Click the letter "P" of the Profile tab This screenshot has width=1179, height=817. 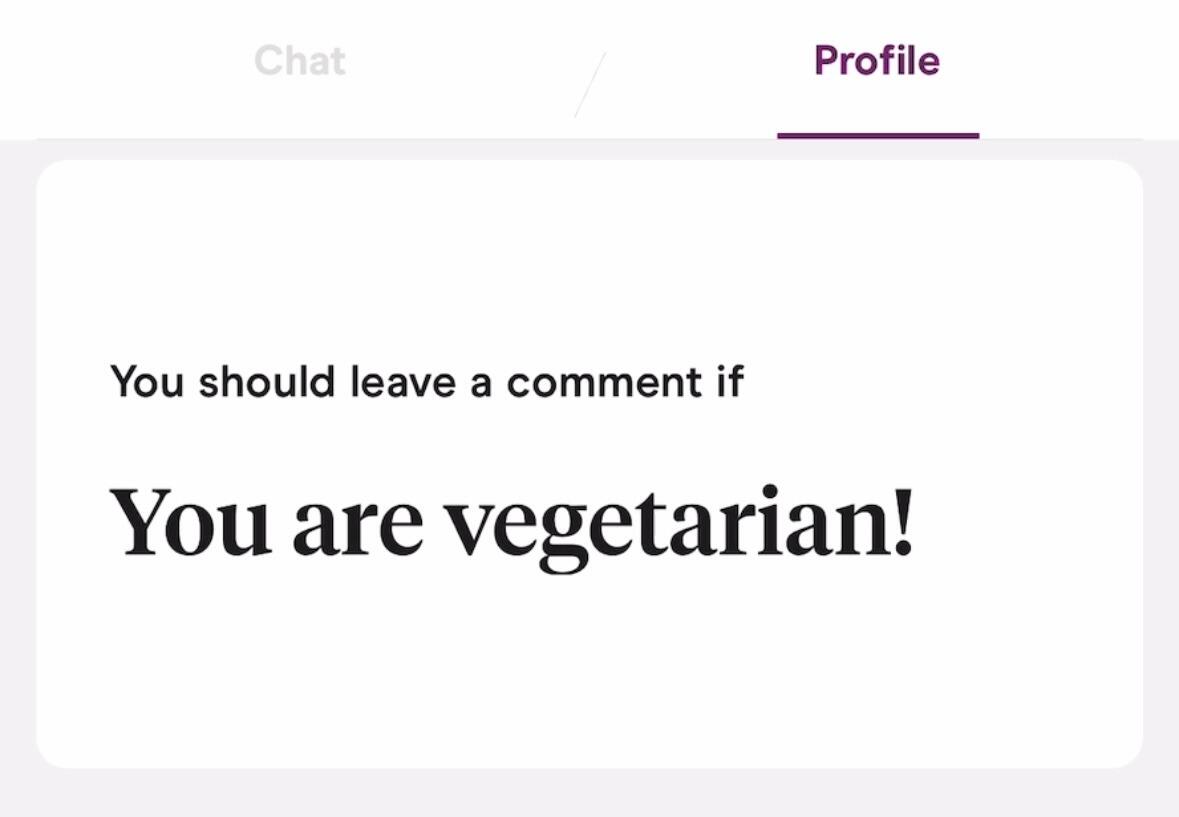point(827,61)
